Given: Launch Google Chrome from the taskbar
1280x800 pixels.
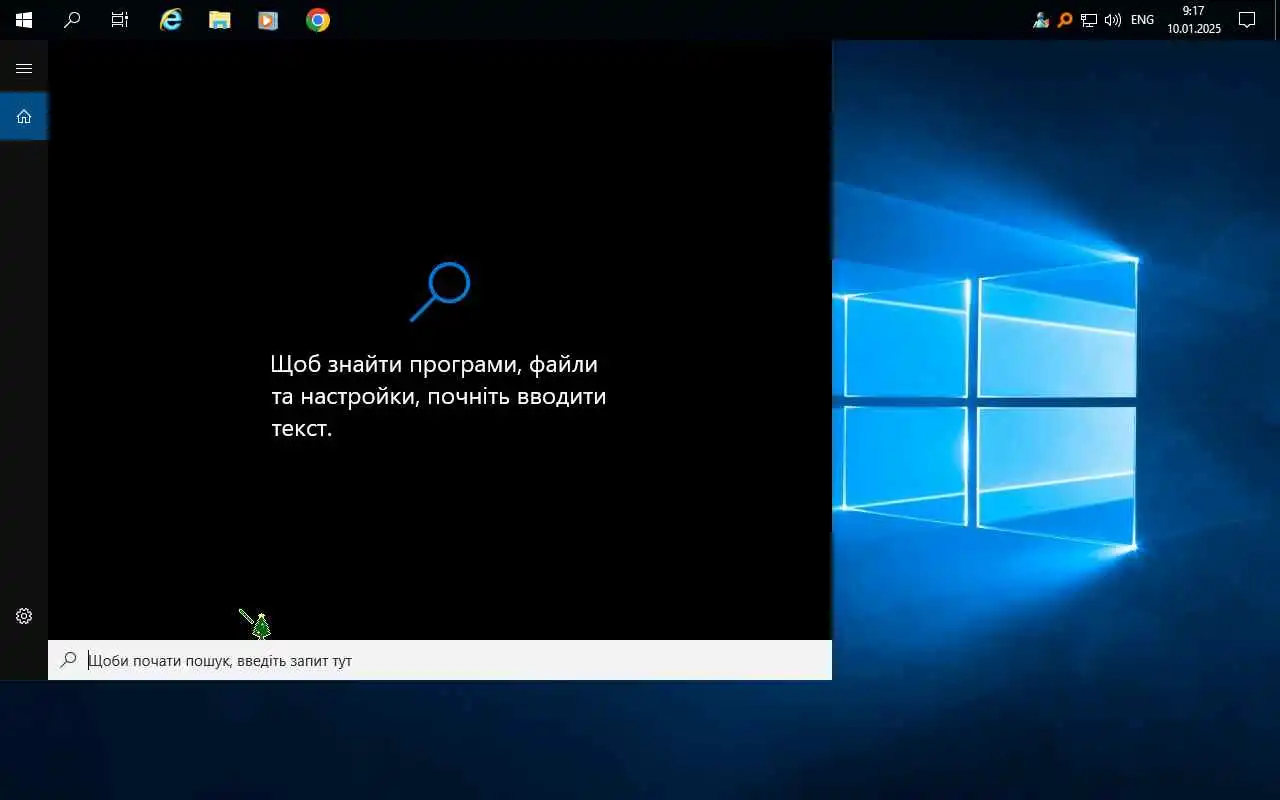Looking at the screenshot, I should tap(318, 20).
